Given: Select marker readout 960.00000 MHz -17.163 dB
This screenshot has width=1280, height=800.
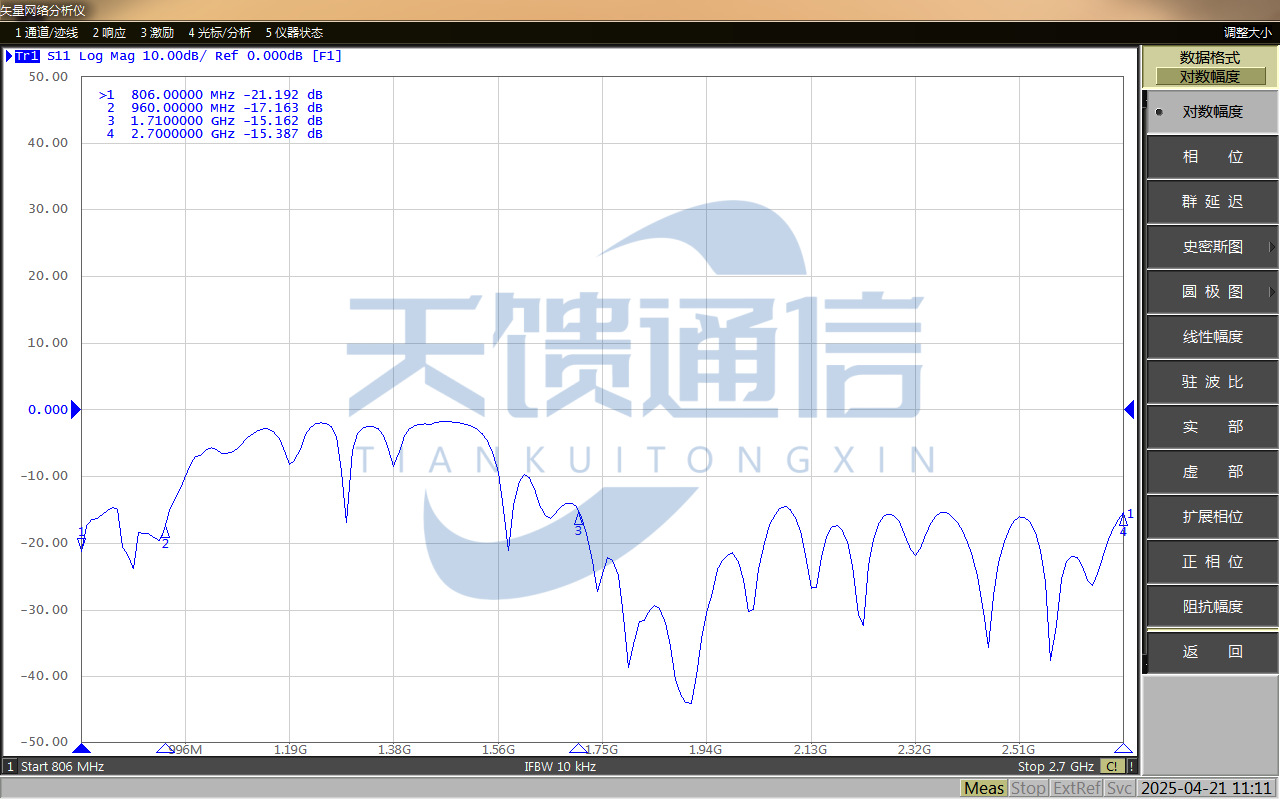Looking at the screenshot, I should coord(214,108).
